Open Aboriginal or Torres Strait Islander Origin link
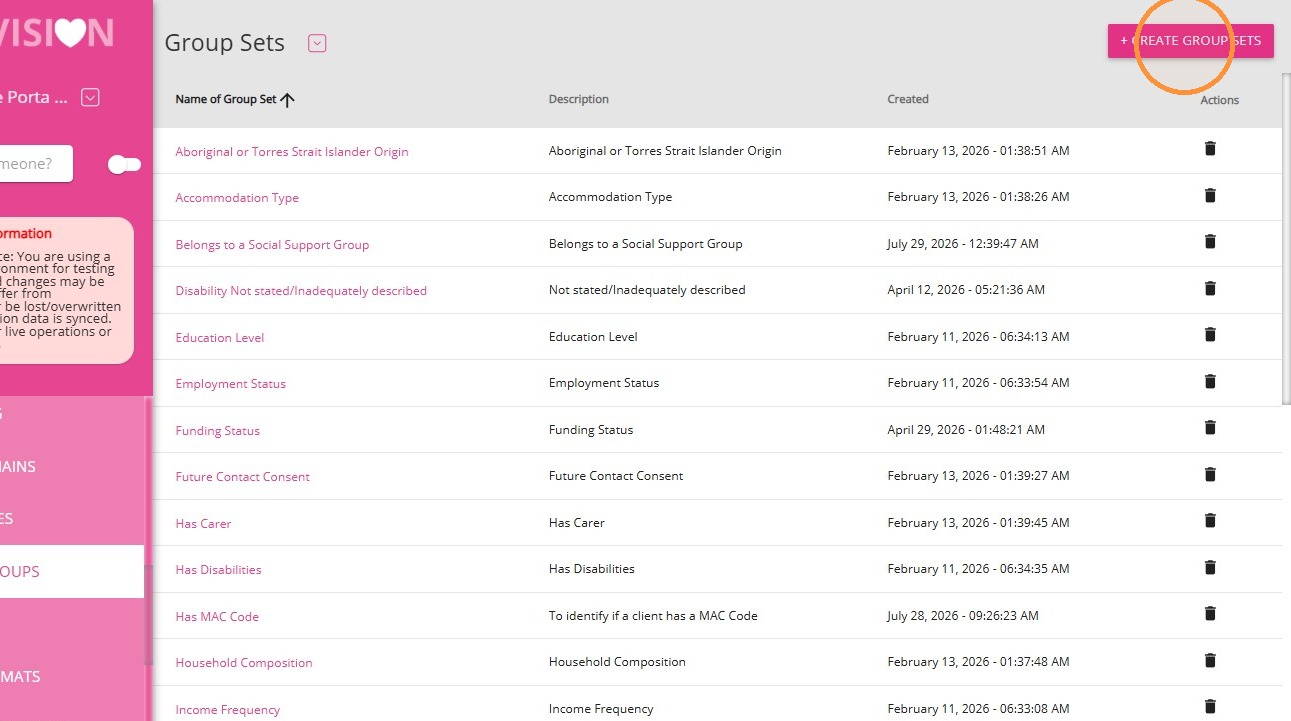This screenshot has width=1291, height=721. (x=292, y=152)
